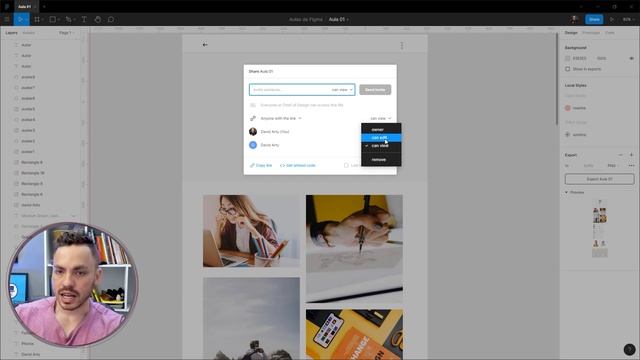Click the Copy link link

[261, 165]
